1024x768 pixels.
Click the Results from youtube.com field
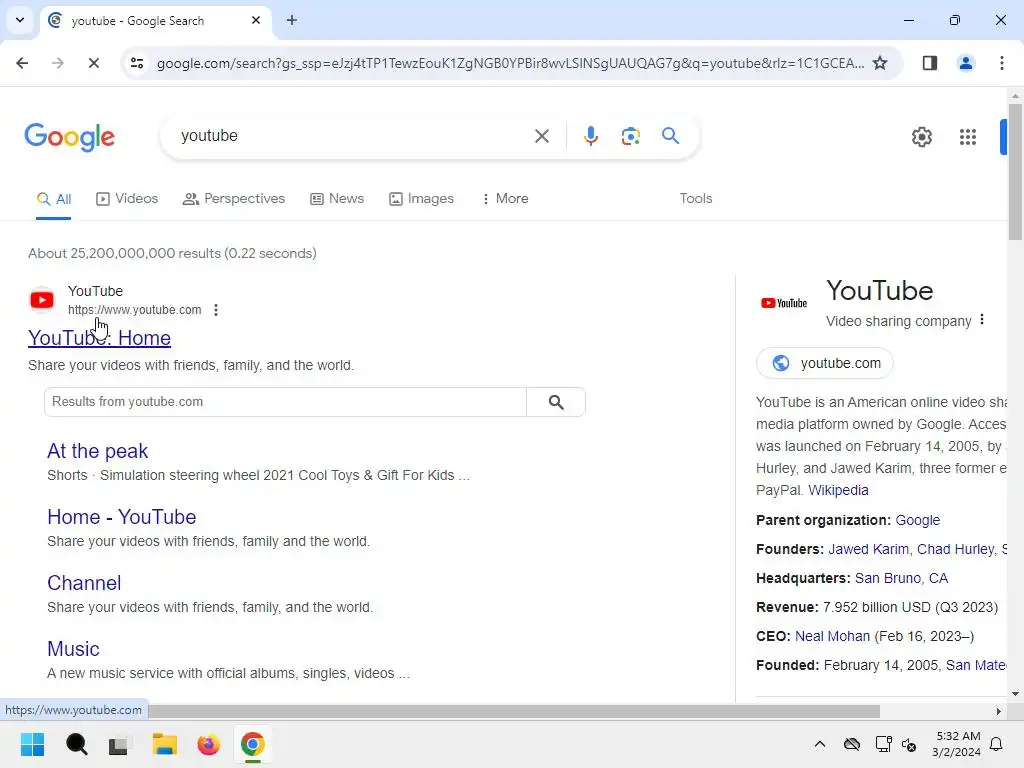[285, 402]
